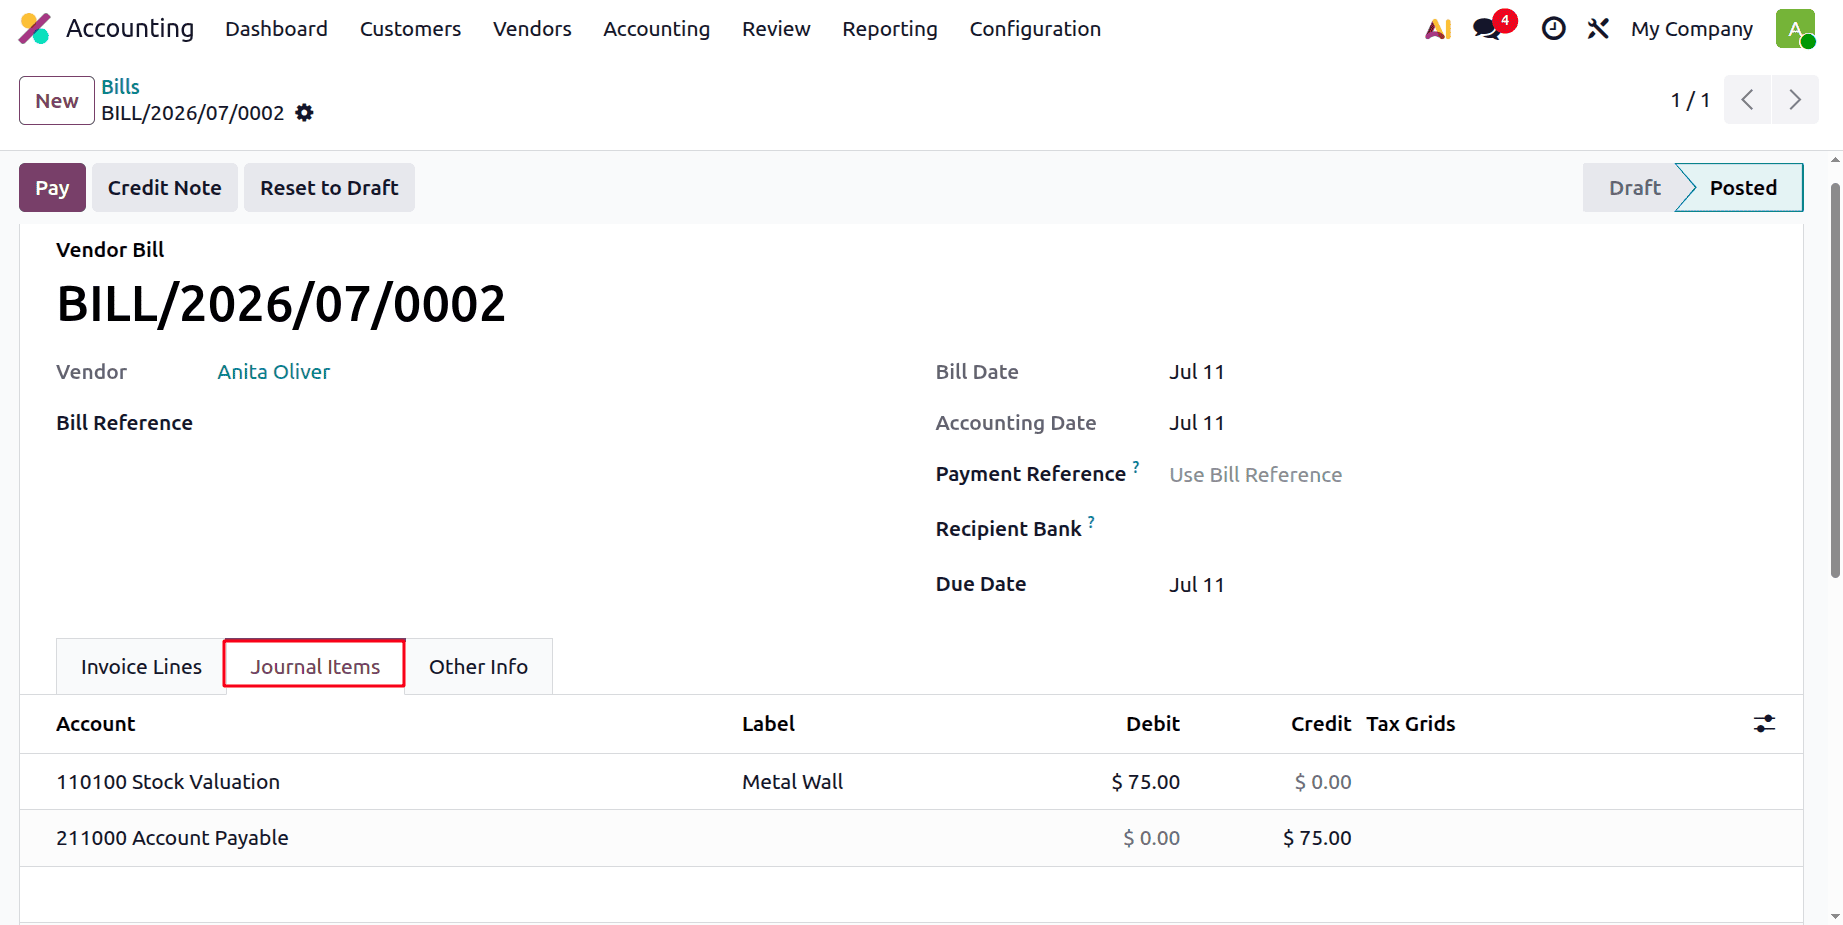Go back to the Bills breadcrumb

(x=120, y=87)
